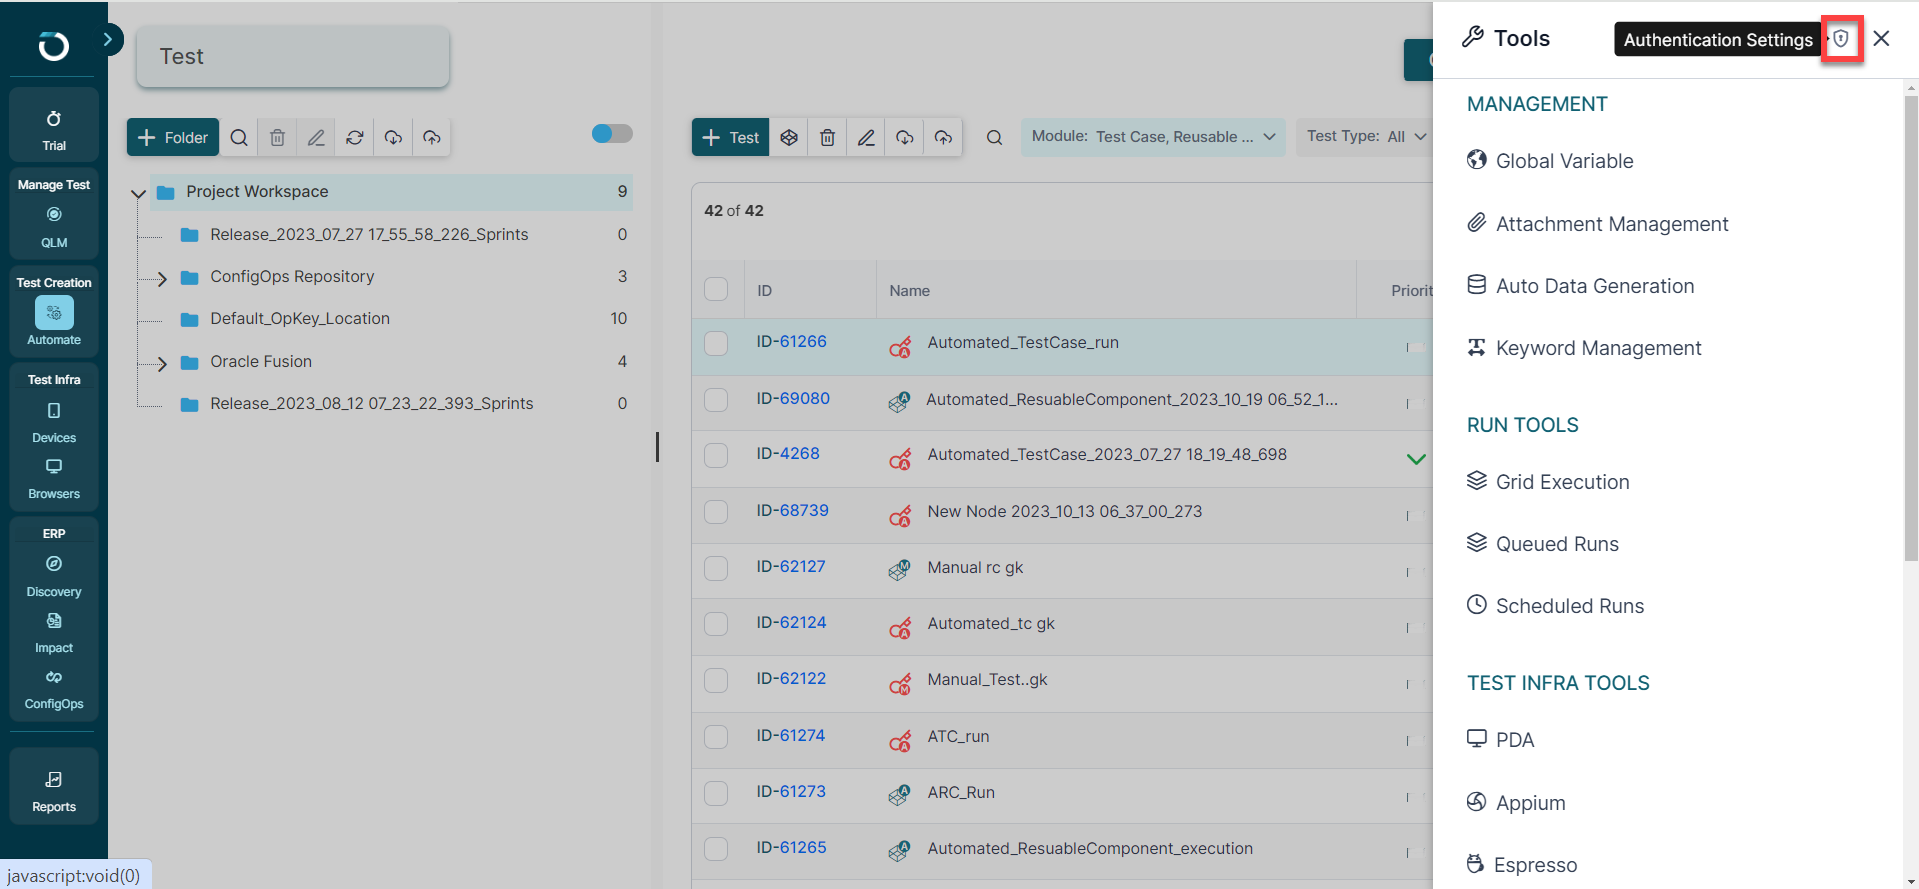This screenshot has height=889, width=1919.
Task: Open Attachment Management tool
Action: pyautogui.click(x=1597, y=224)
